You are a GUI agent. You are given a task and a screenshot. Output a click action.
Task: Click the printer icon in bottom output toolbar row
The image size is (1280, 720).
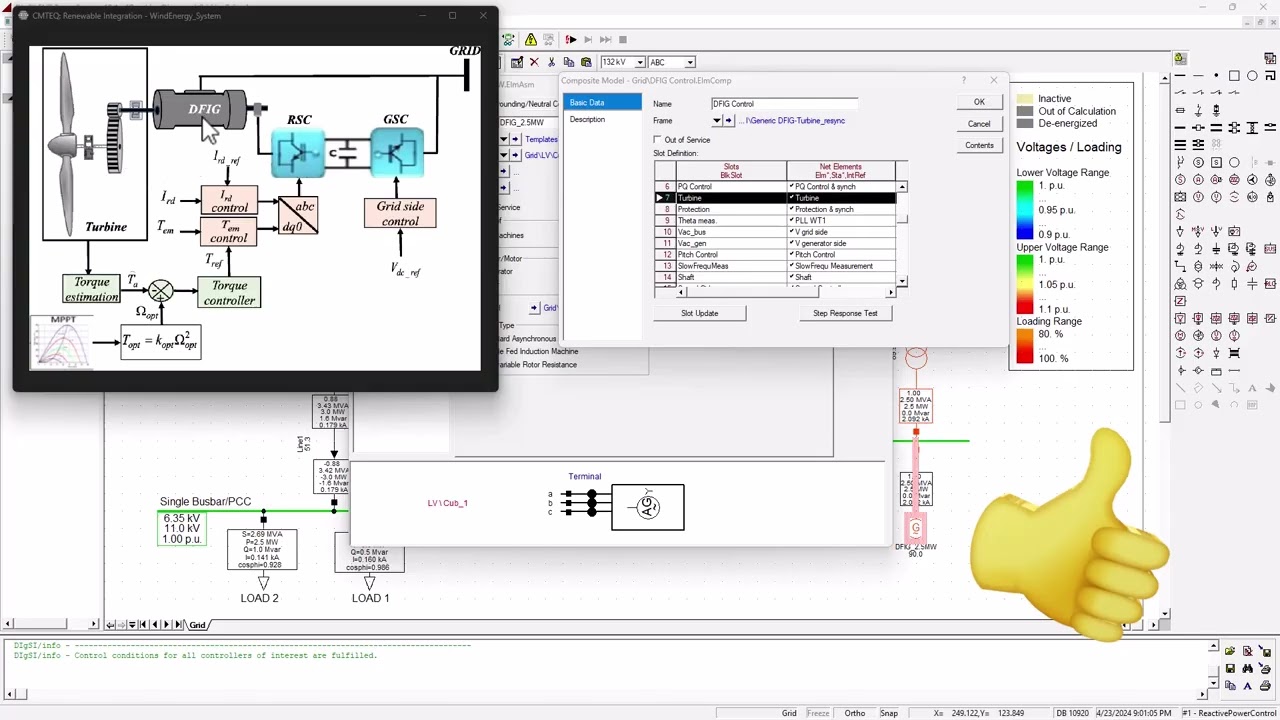pyautogui.click(x=1265, y=686)
